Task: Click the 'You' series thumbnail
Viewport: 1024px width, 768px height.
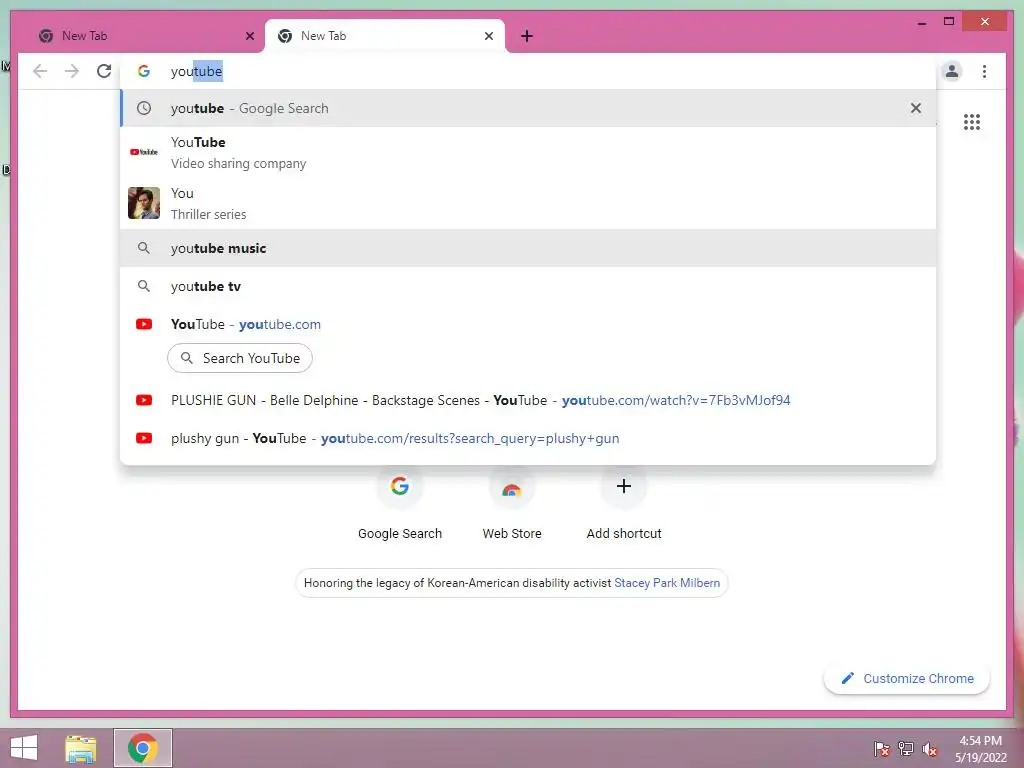Action: click(x=144, y=203)
